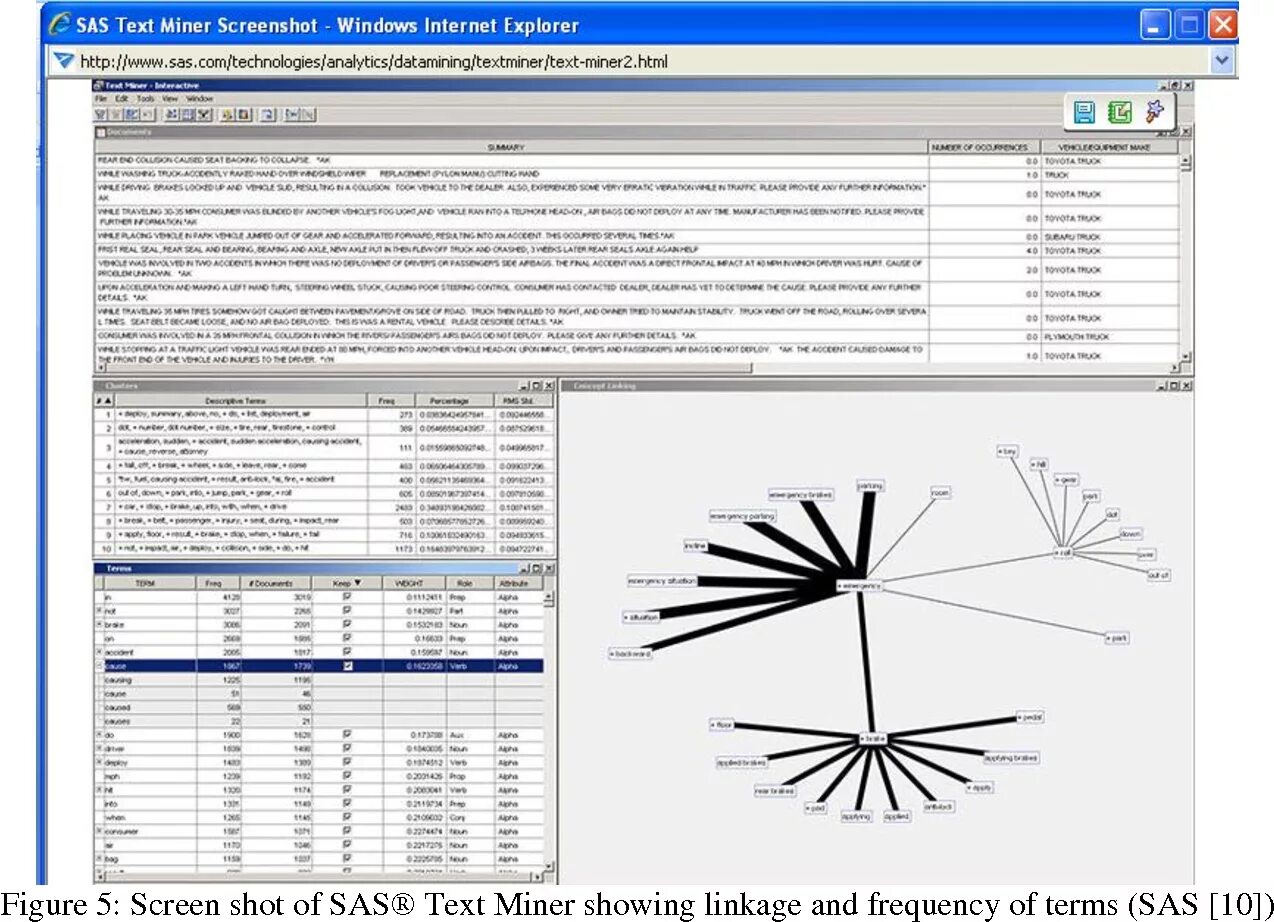
Task: Toggle Keep checkbox for term 'in'
Action: click(347, 596)
